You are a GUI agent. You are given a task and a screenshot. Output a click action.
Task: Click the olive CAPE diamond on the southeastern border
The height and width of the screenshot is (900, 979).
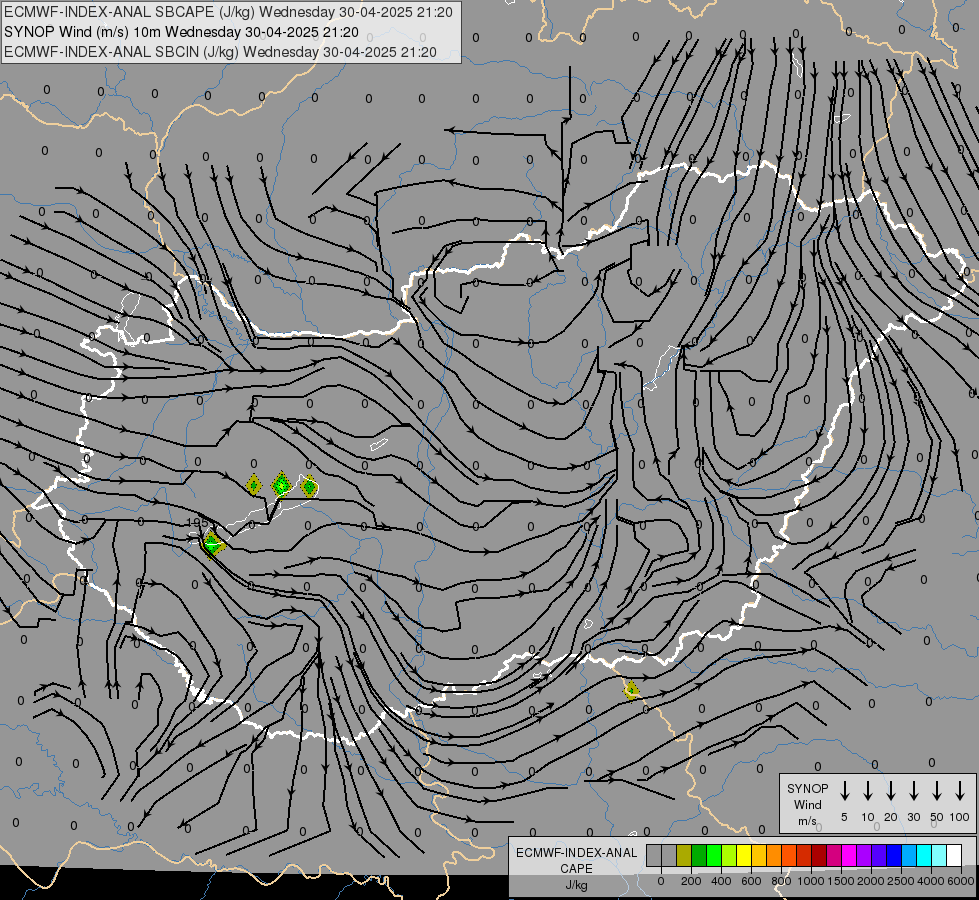point(631,690)
